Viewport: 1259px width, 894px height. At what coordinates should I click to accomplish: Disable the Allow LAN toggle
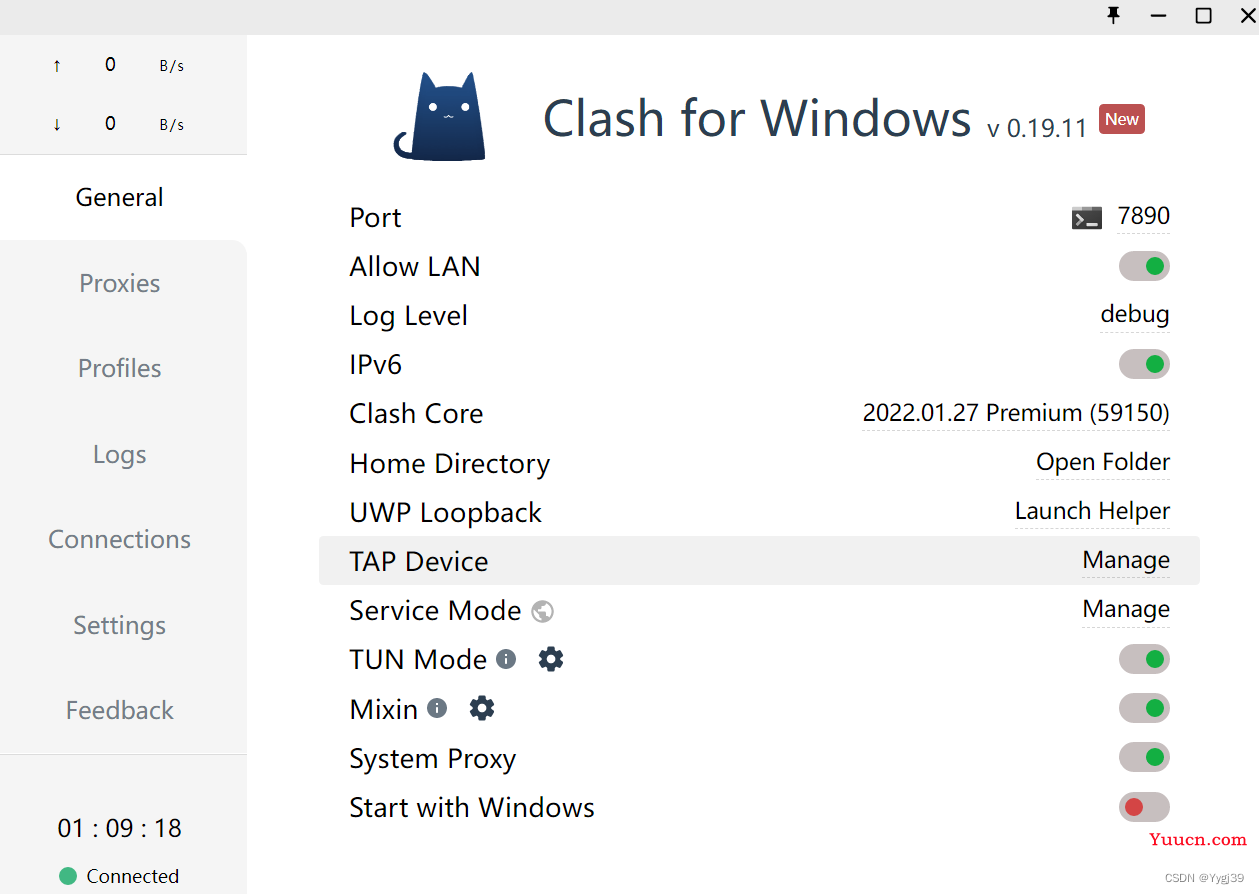coord(1144,266)
